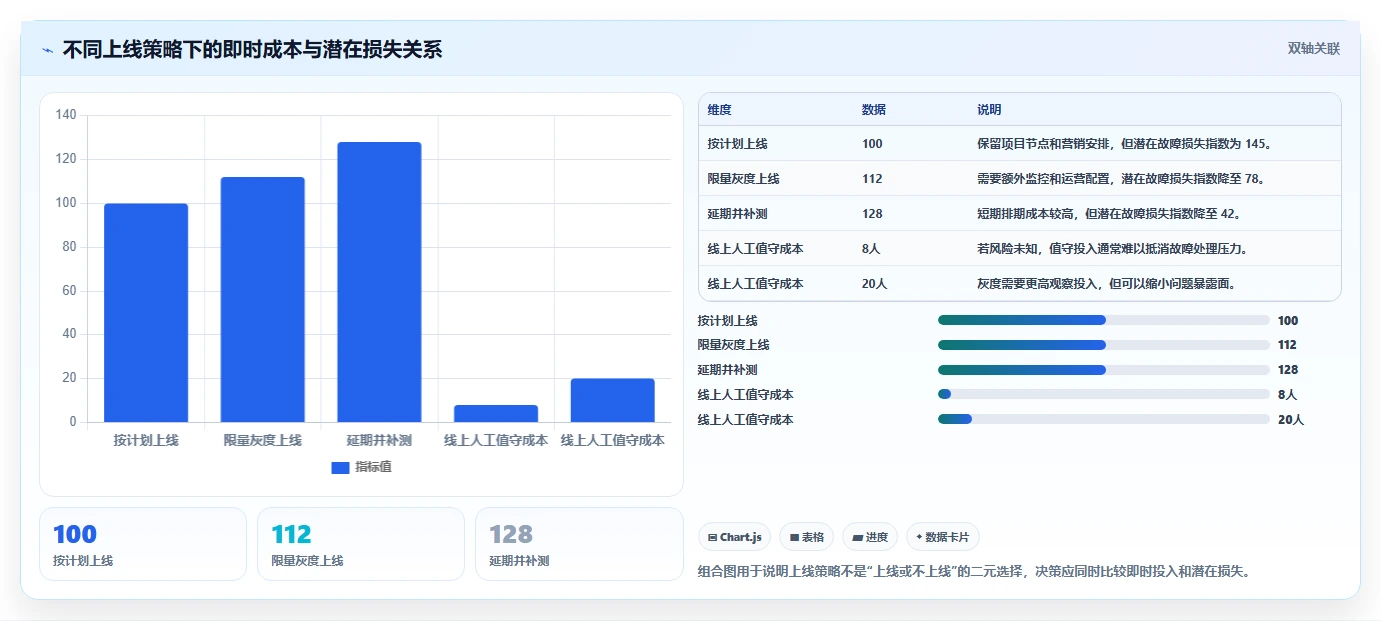This screenshot has height=621, width=1381.
Task: Click the description mentioning 潜在故障损失指数为 145
Action: [x=1125, y=144]
